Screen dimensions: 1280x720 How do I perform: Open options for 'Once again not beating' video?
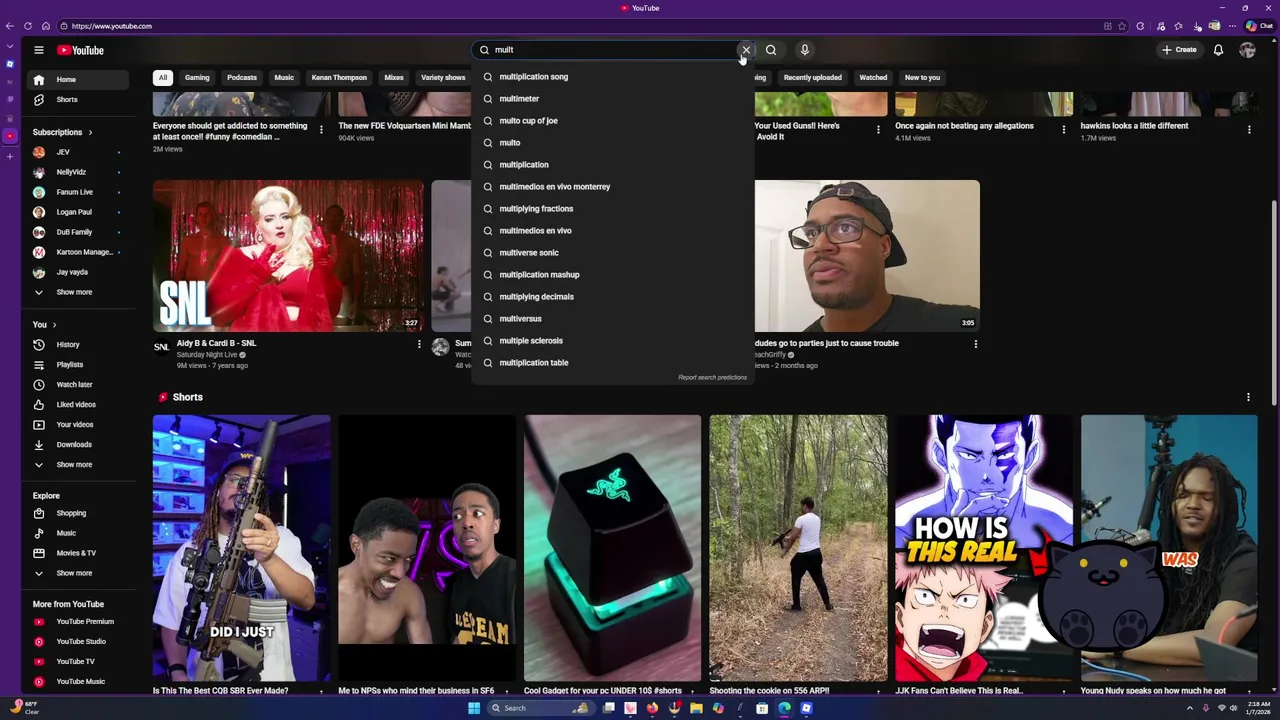click(1063, 129)
